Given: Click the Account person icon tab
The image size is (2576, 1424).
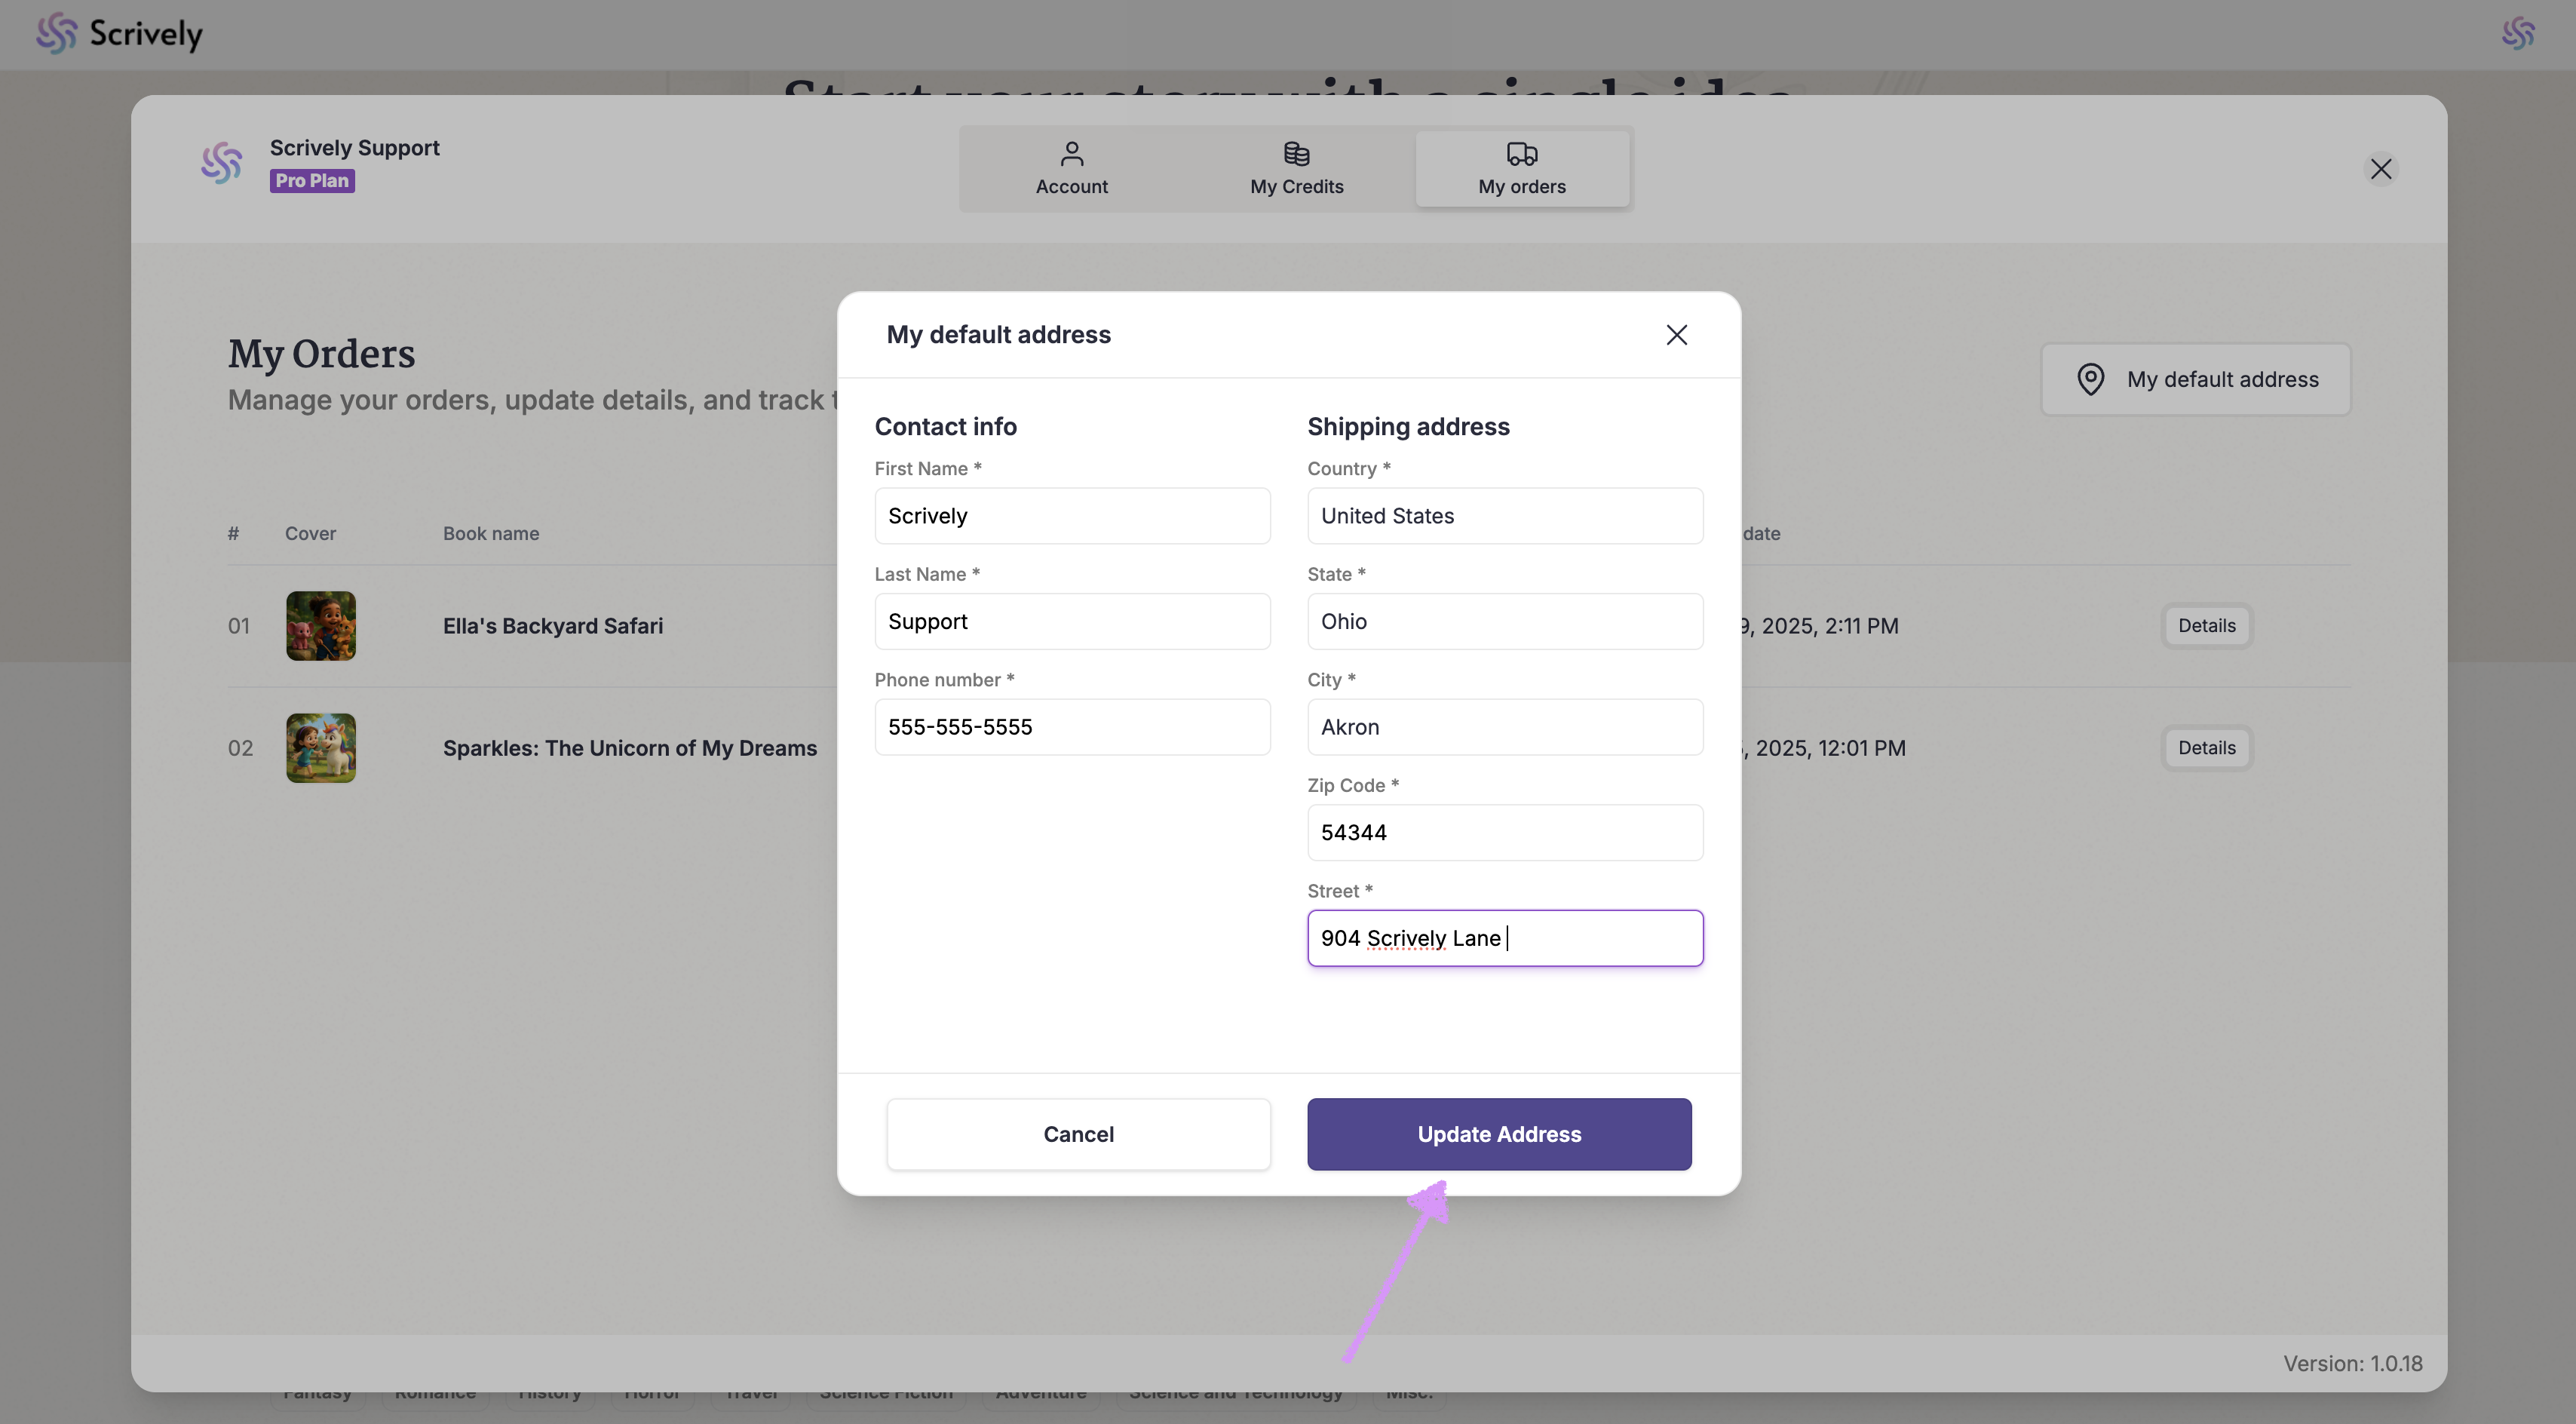Looking at the screenshot, I should point(1071,168).
